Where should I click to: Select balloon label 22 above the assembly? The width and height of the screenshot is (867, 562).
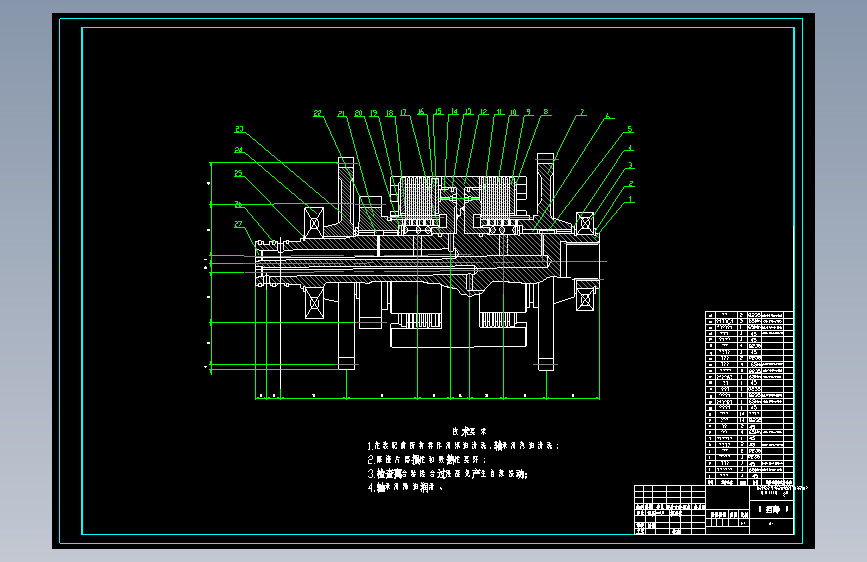point(317,113)
